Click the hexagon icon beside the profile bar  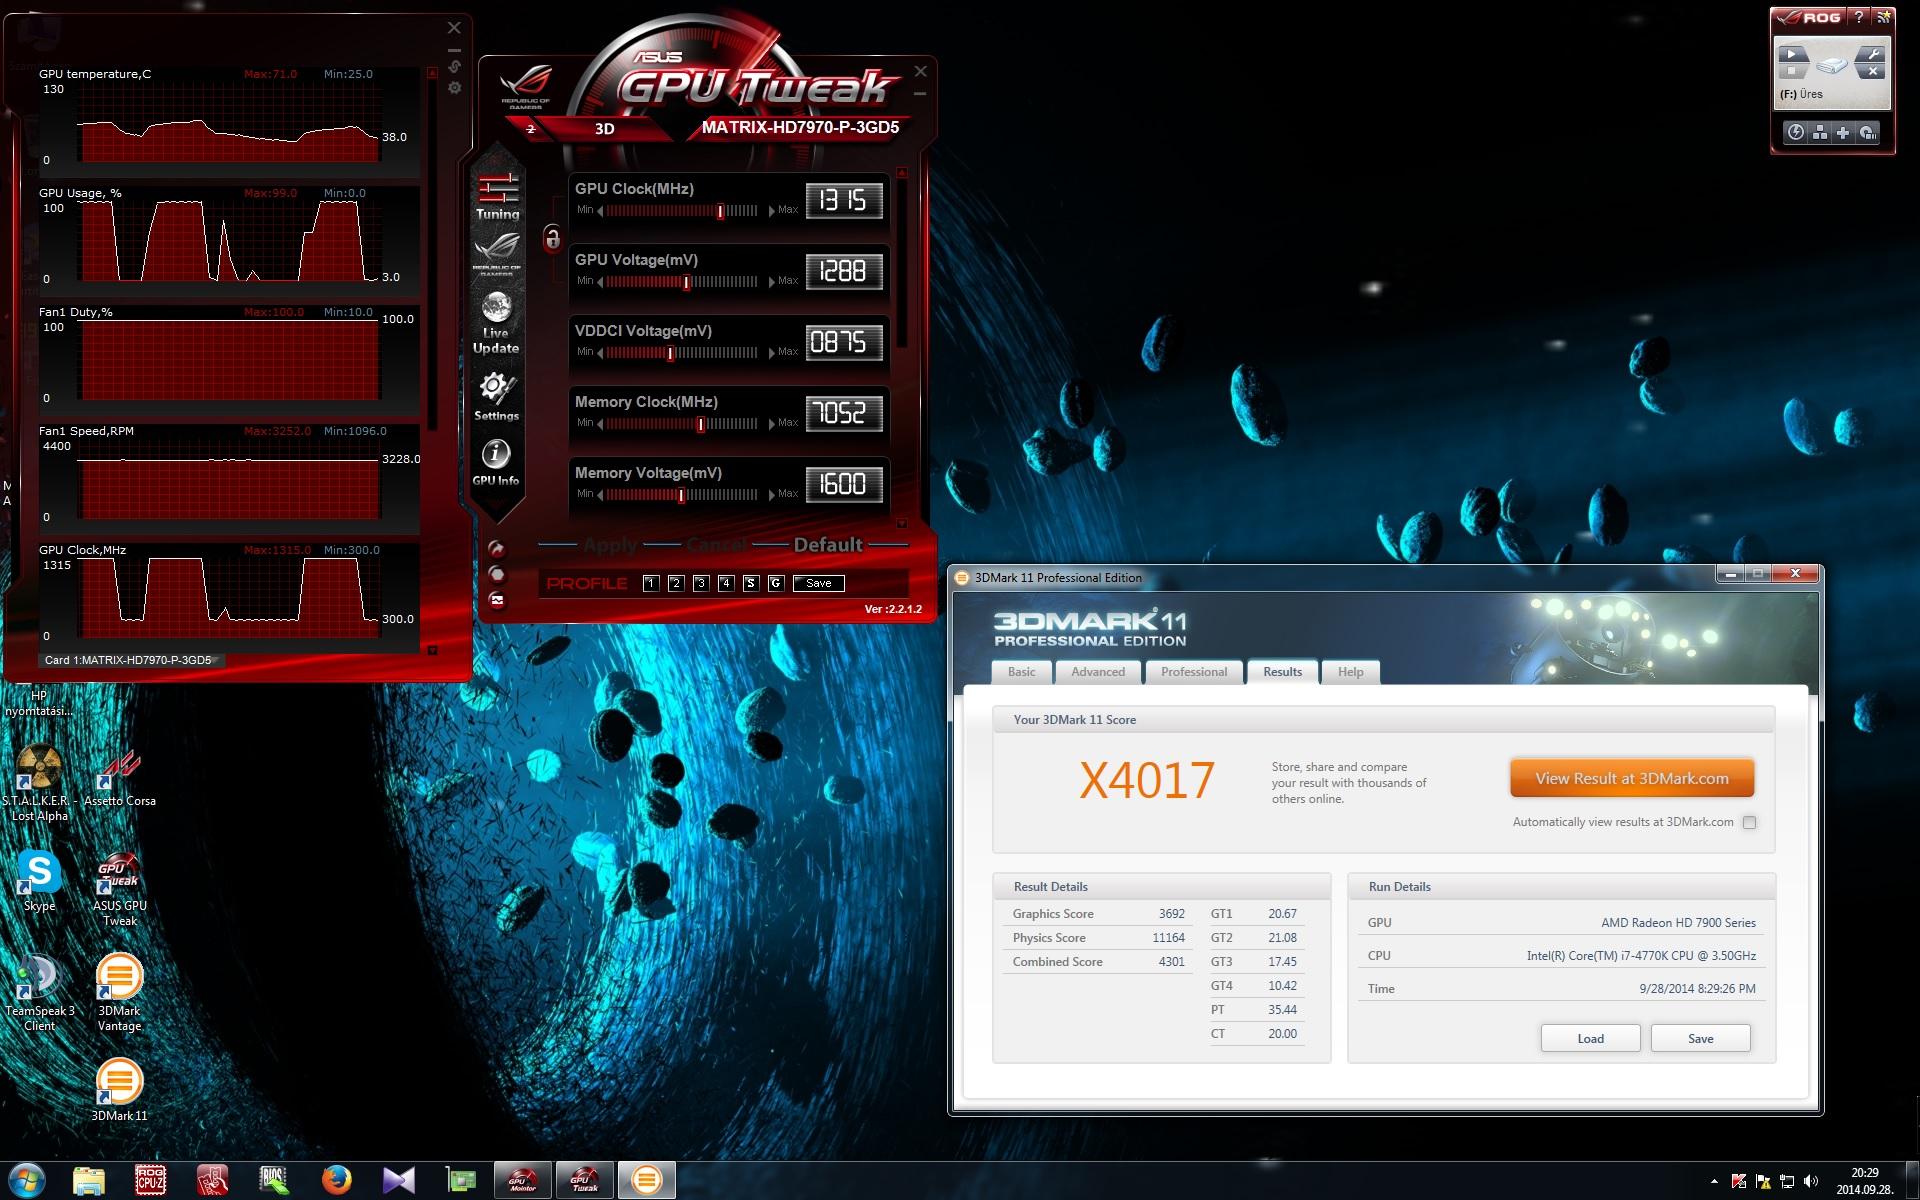[x=497, y=574]
